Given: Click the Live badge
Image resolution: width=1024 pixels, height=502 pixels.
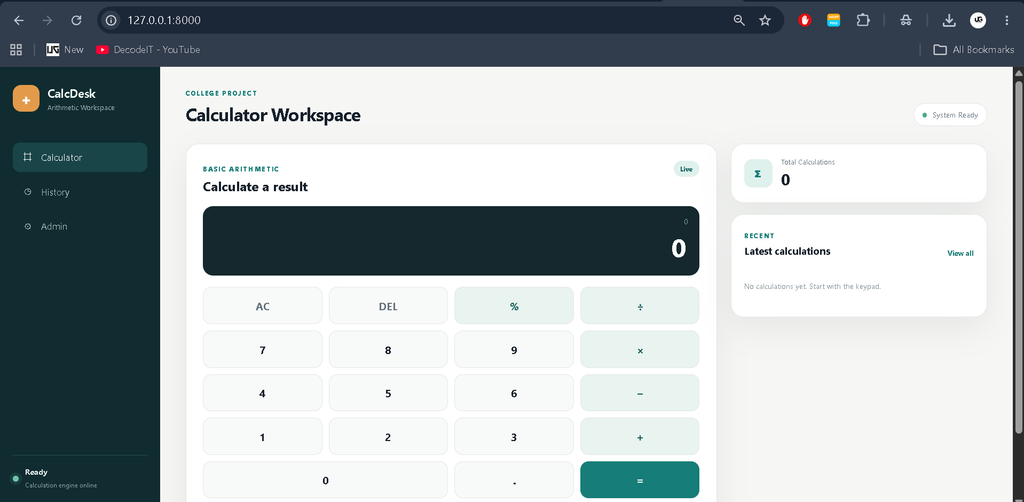Looking at the screenshot, I should (x=686, y=169).
